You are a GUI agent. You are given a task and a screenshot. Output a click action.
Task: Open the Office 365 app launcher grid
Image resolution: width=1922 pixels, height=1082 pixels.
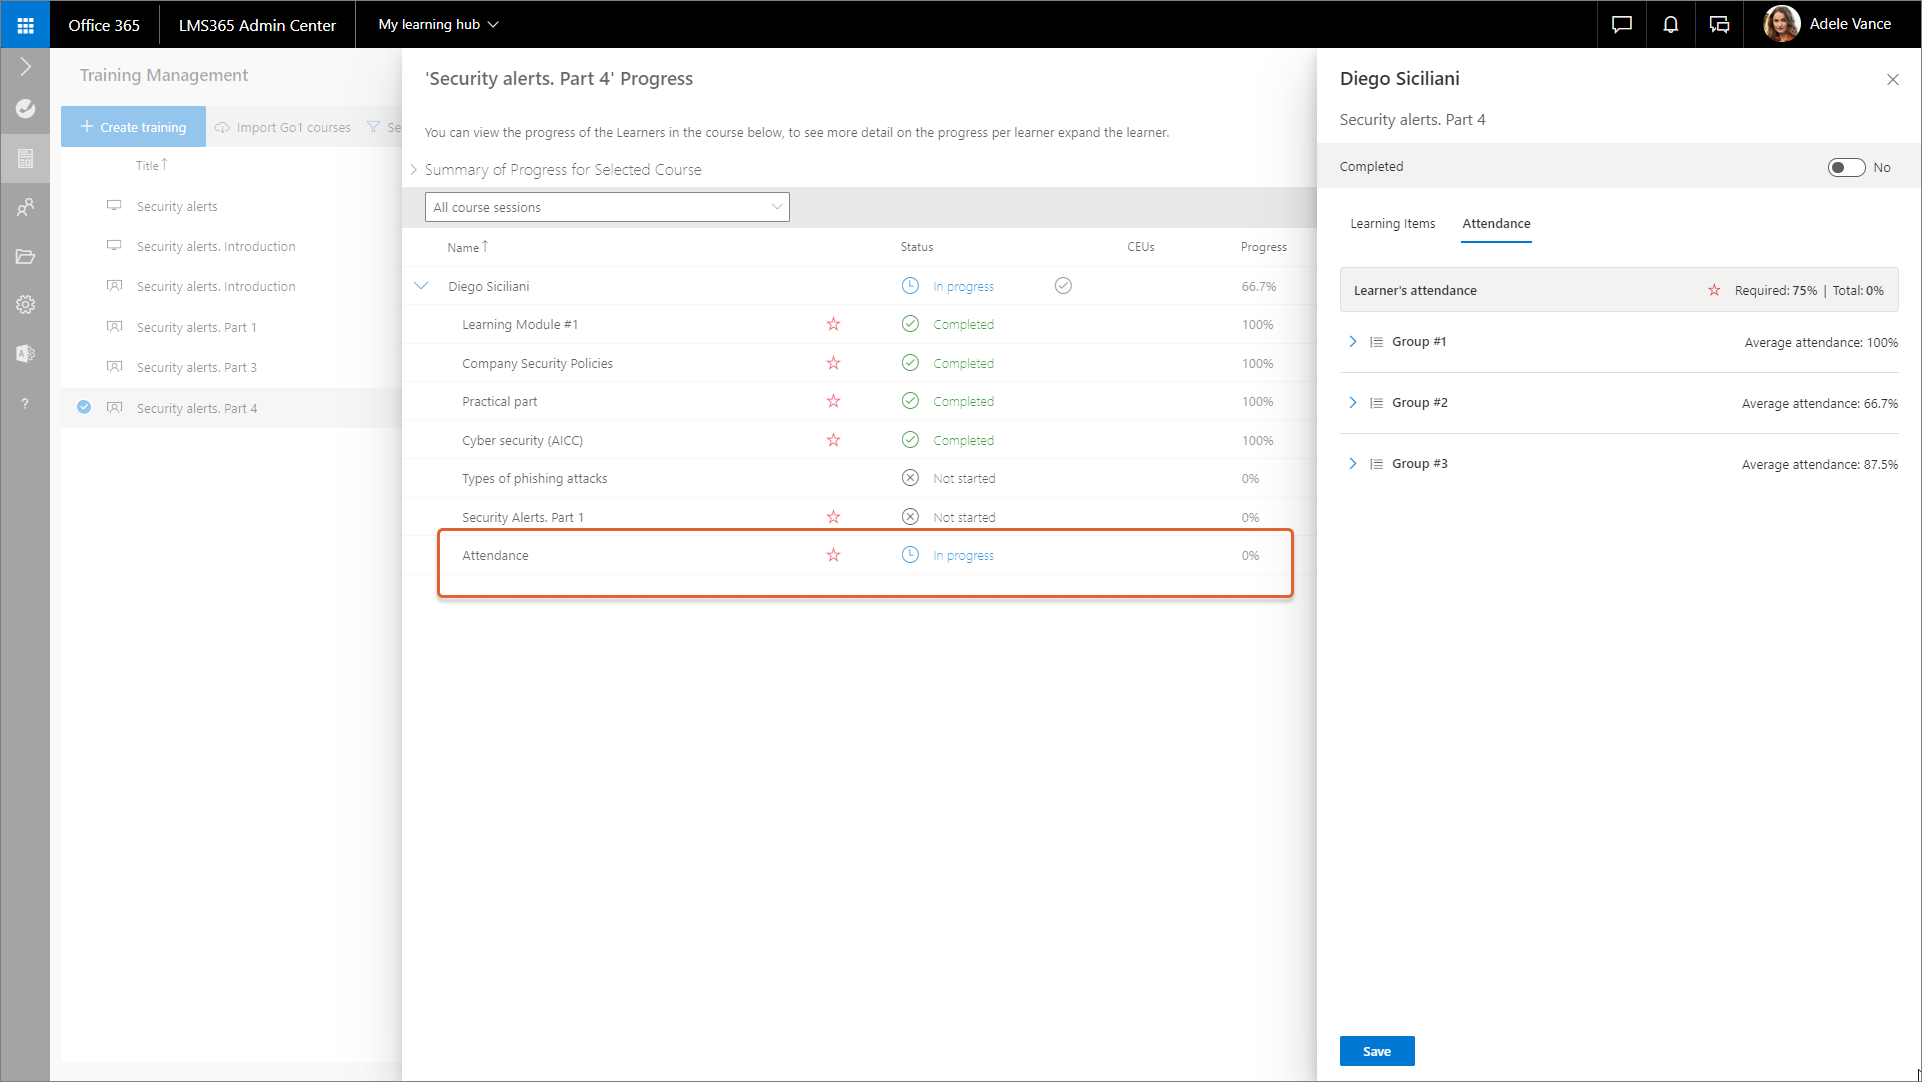click(25, 24)
